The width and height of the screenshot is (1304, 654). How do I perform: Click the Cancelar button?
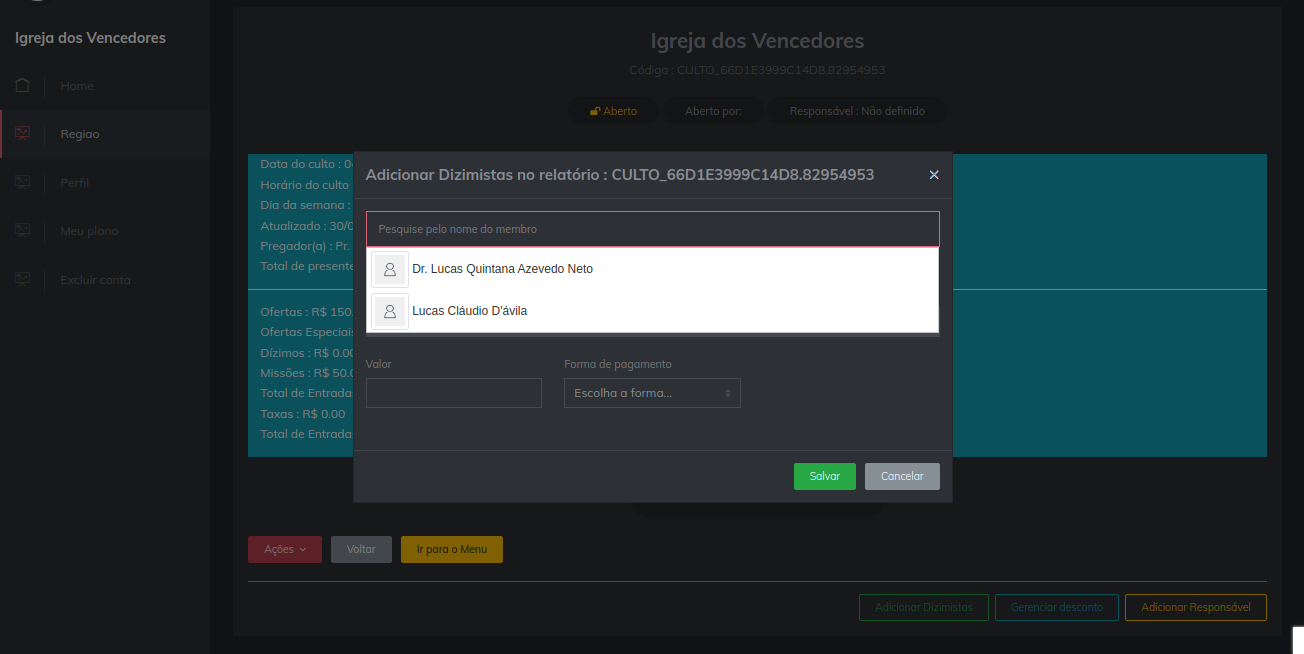pyautogui.click(x=902, y=476)
